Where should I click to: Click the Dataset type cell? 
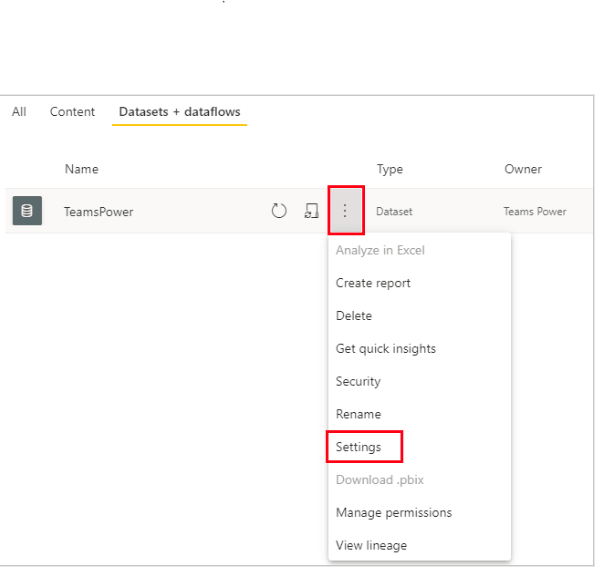[395, 212]
